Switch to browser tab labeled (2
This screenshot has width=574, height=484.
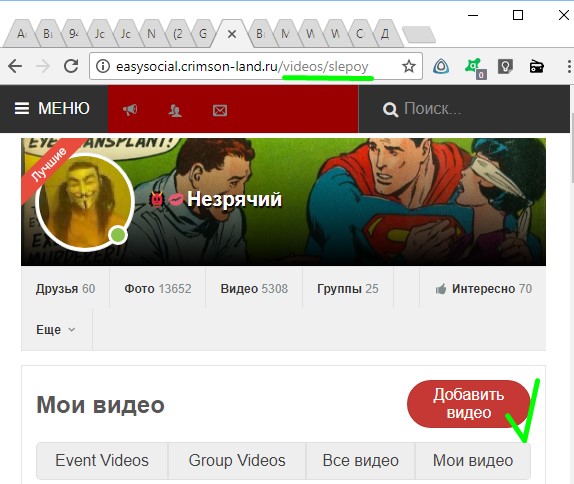tap(178, 34)
